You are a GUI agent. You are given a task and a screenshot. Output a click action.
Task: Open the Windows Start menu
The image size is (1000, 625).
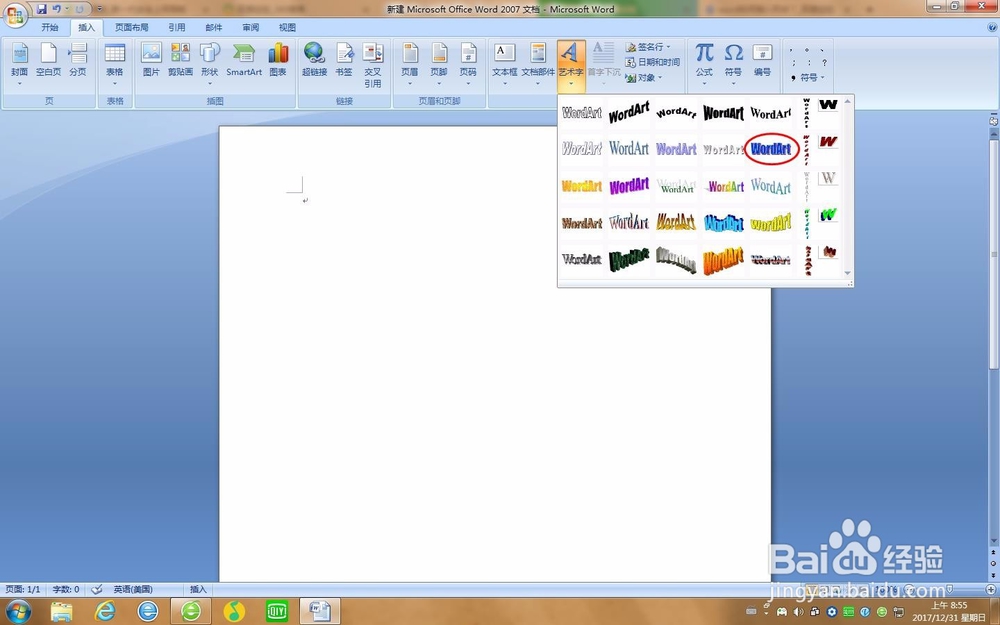(17, 612)
